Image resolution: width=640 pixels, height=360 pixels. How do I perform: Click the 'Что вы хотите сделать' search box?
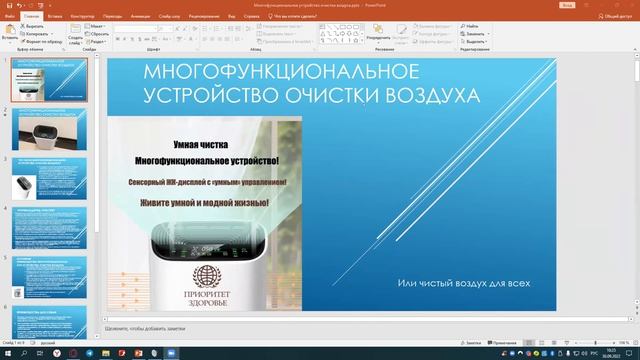click(x=292, y=16)
